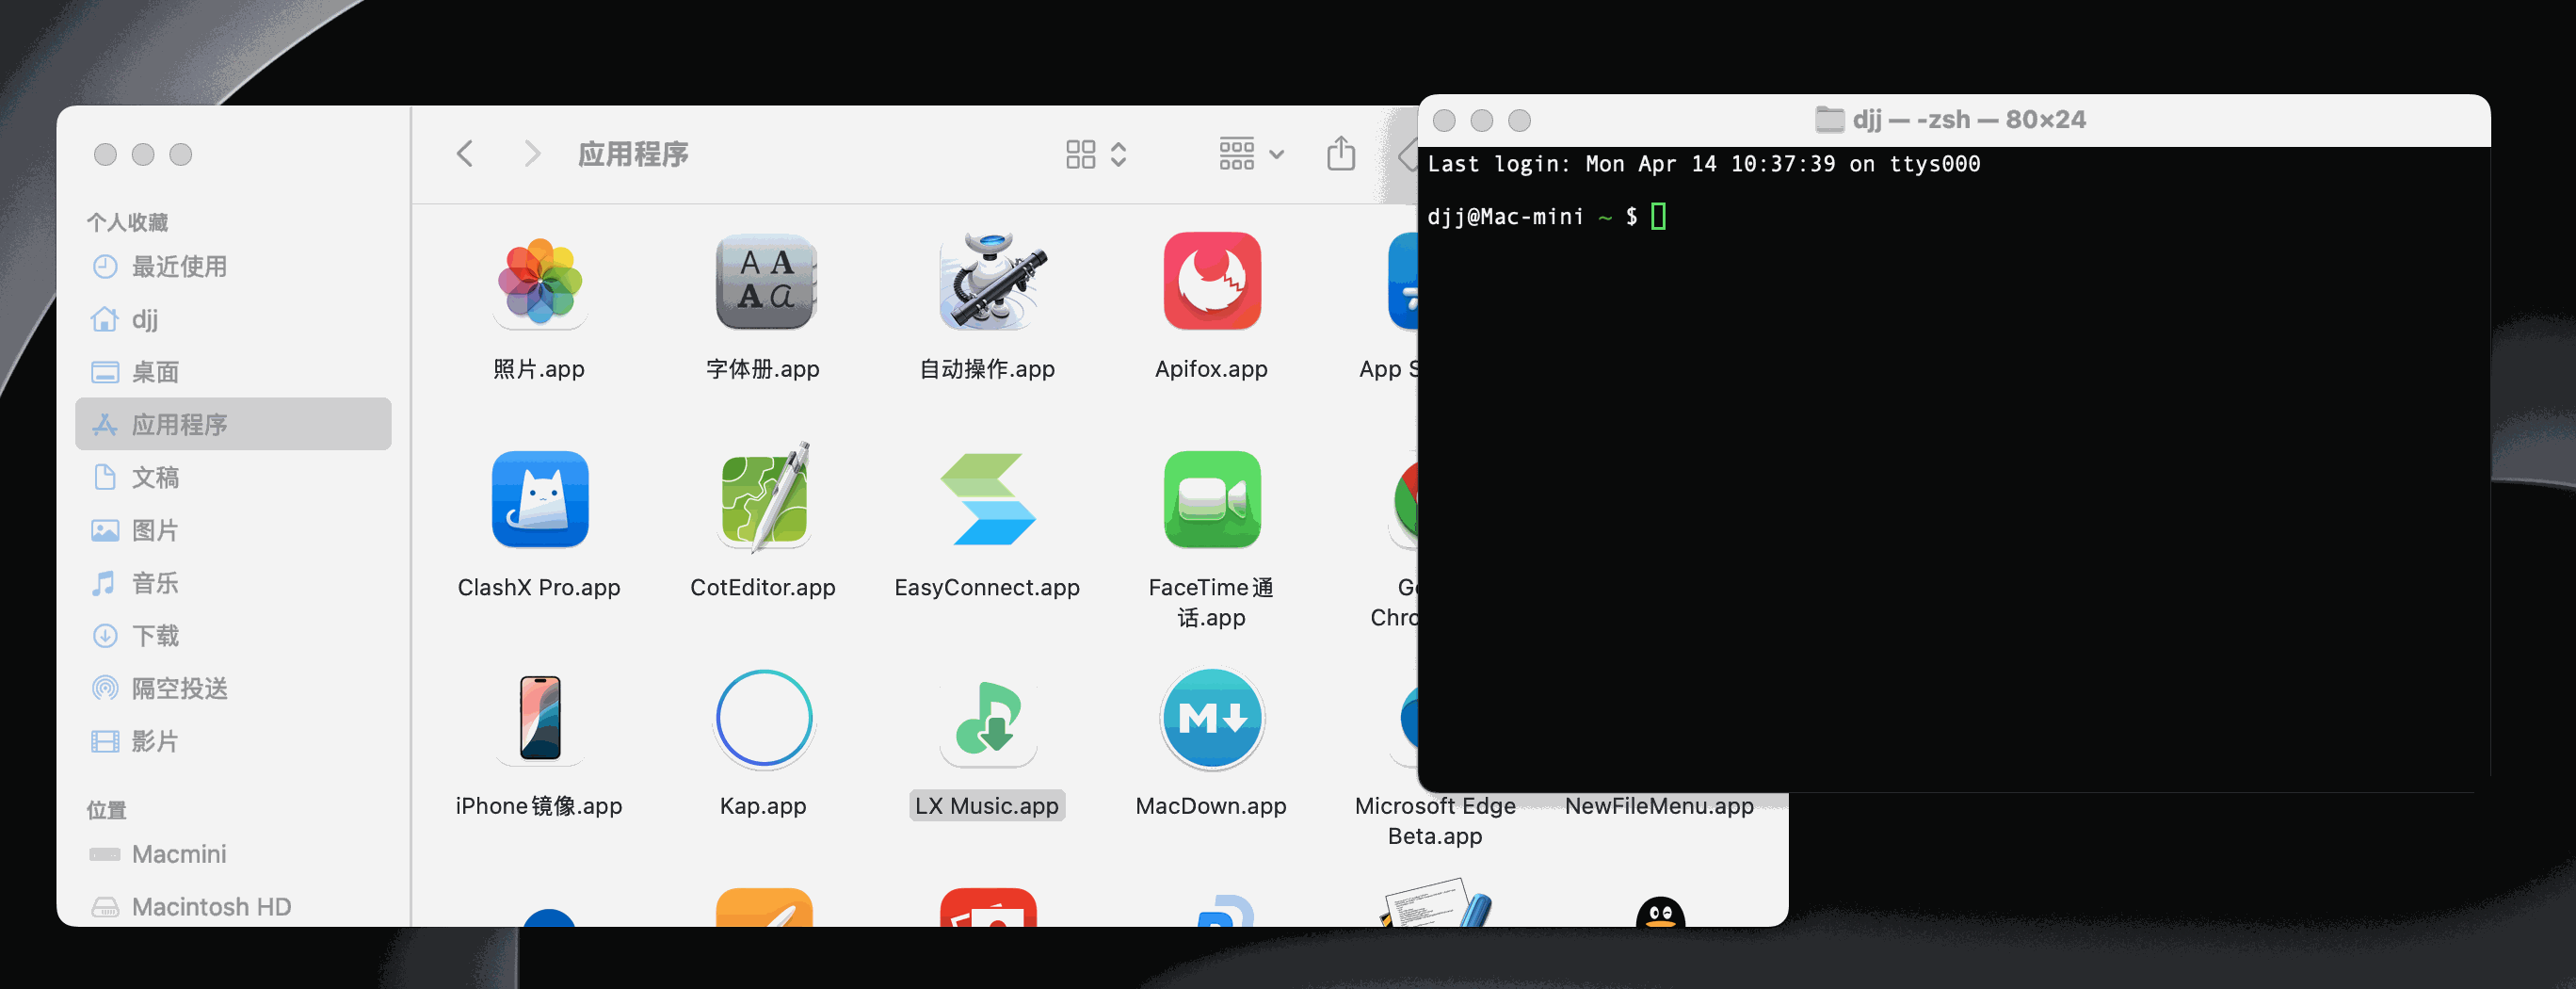Click the 照片.app file name label
Viewport: 2576px width, 989px height.
539,369
